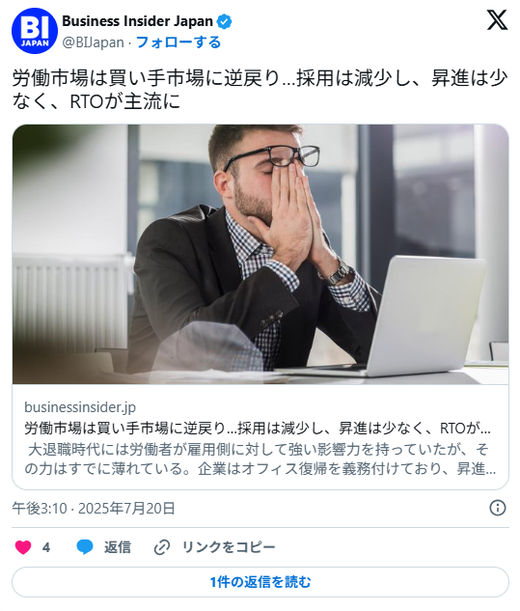
Task: Click the like count number 4
Action: pyautogui.click(x=46, y=547)
